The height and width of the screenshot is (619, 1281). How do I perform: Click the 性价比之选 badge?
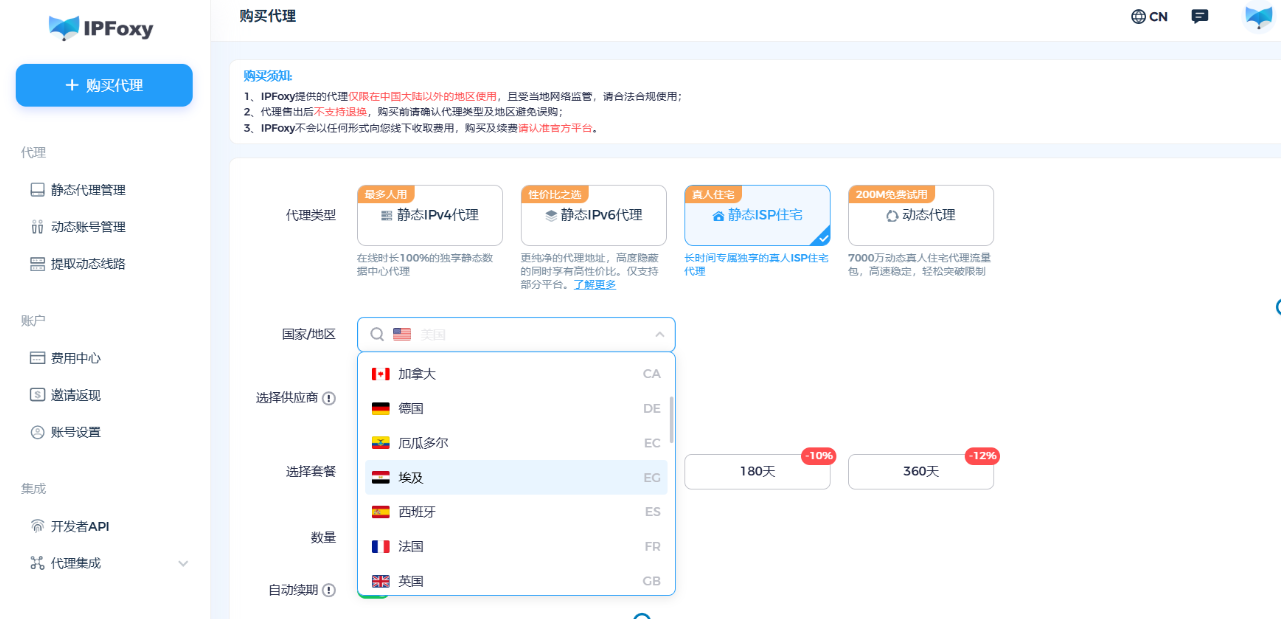coord(555,194)
